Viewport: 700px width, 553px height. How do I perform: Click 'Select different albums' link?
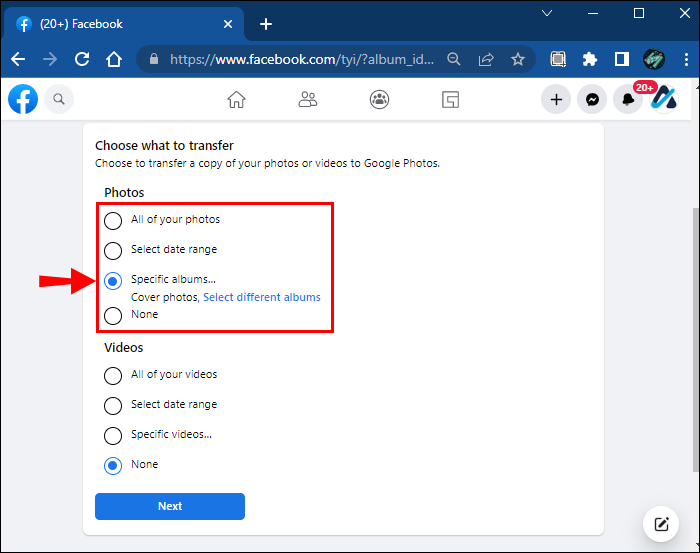262,297
